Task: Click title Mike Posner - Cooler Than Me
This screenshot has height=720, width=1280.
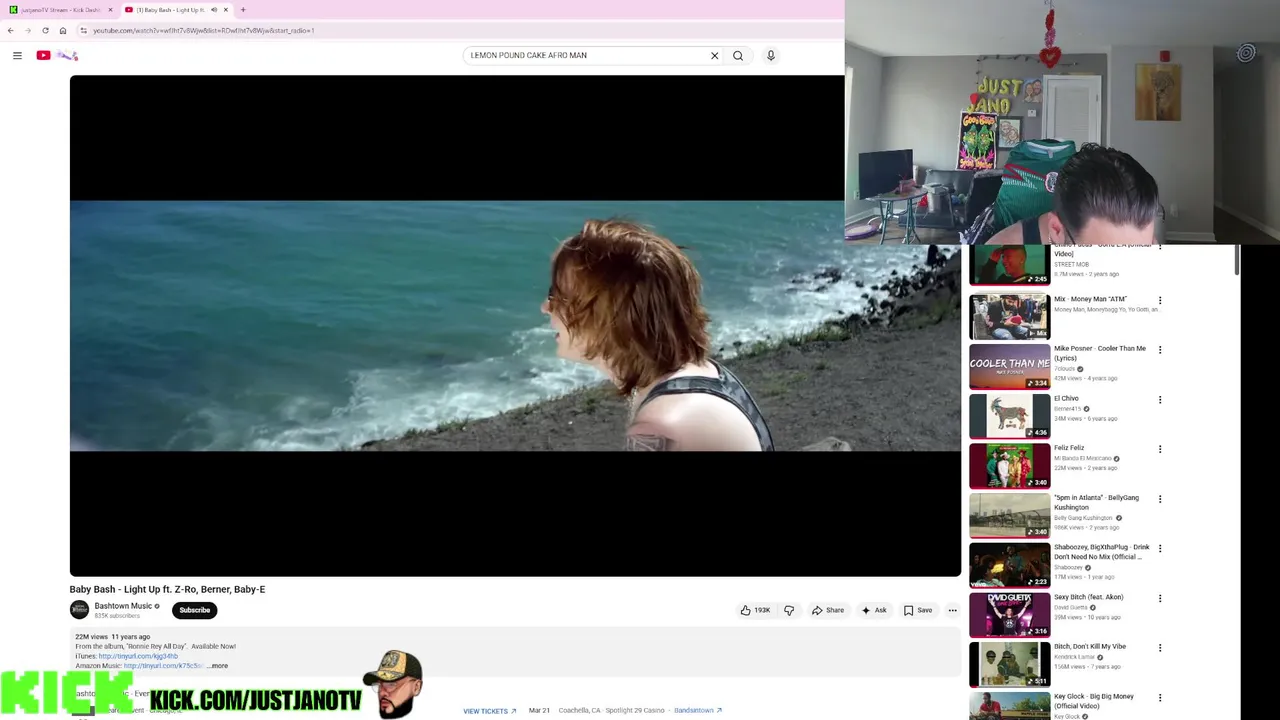Action: (1099, 353)
